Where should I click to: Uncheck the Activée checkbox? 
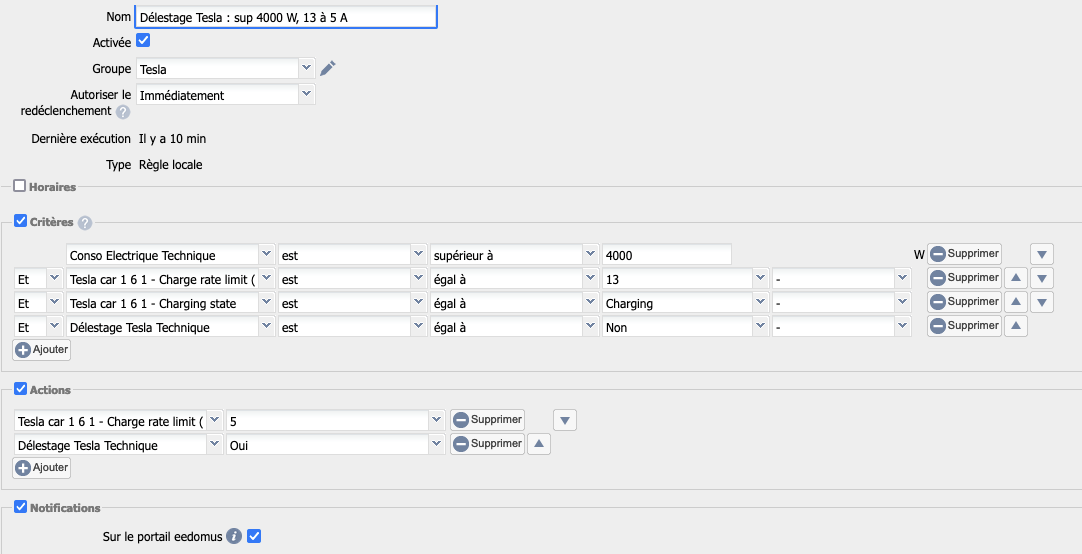pos(143,41)
